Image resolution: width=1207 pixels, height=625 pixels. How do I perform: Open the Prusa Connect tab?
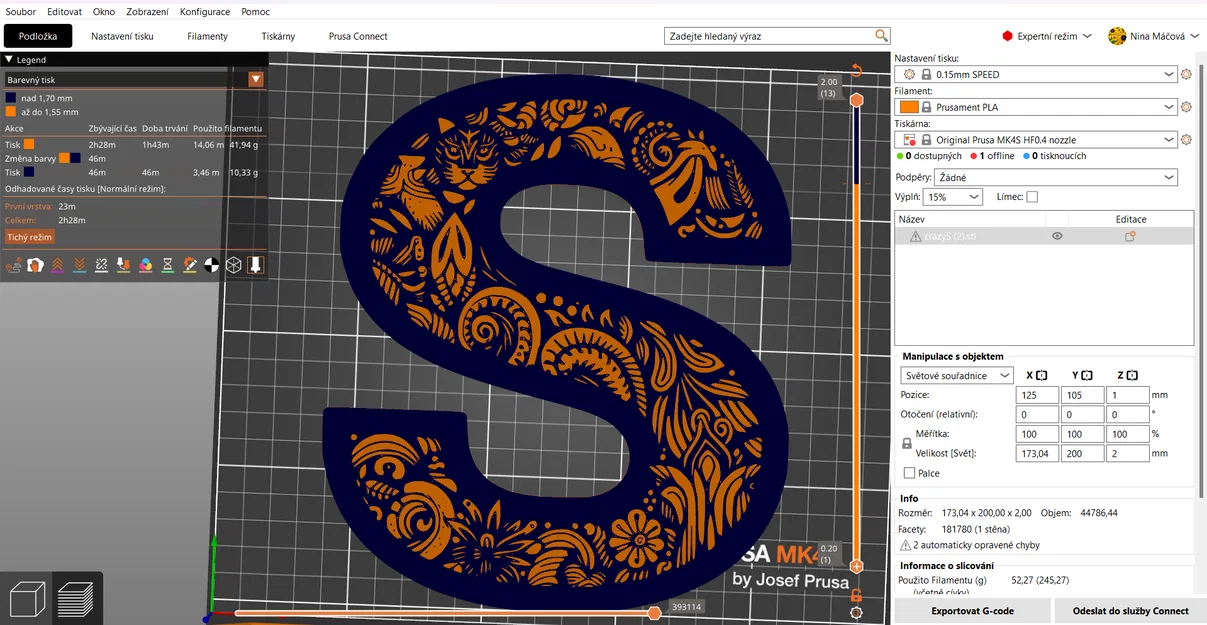358,36
